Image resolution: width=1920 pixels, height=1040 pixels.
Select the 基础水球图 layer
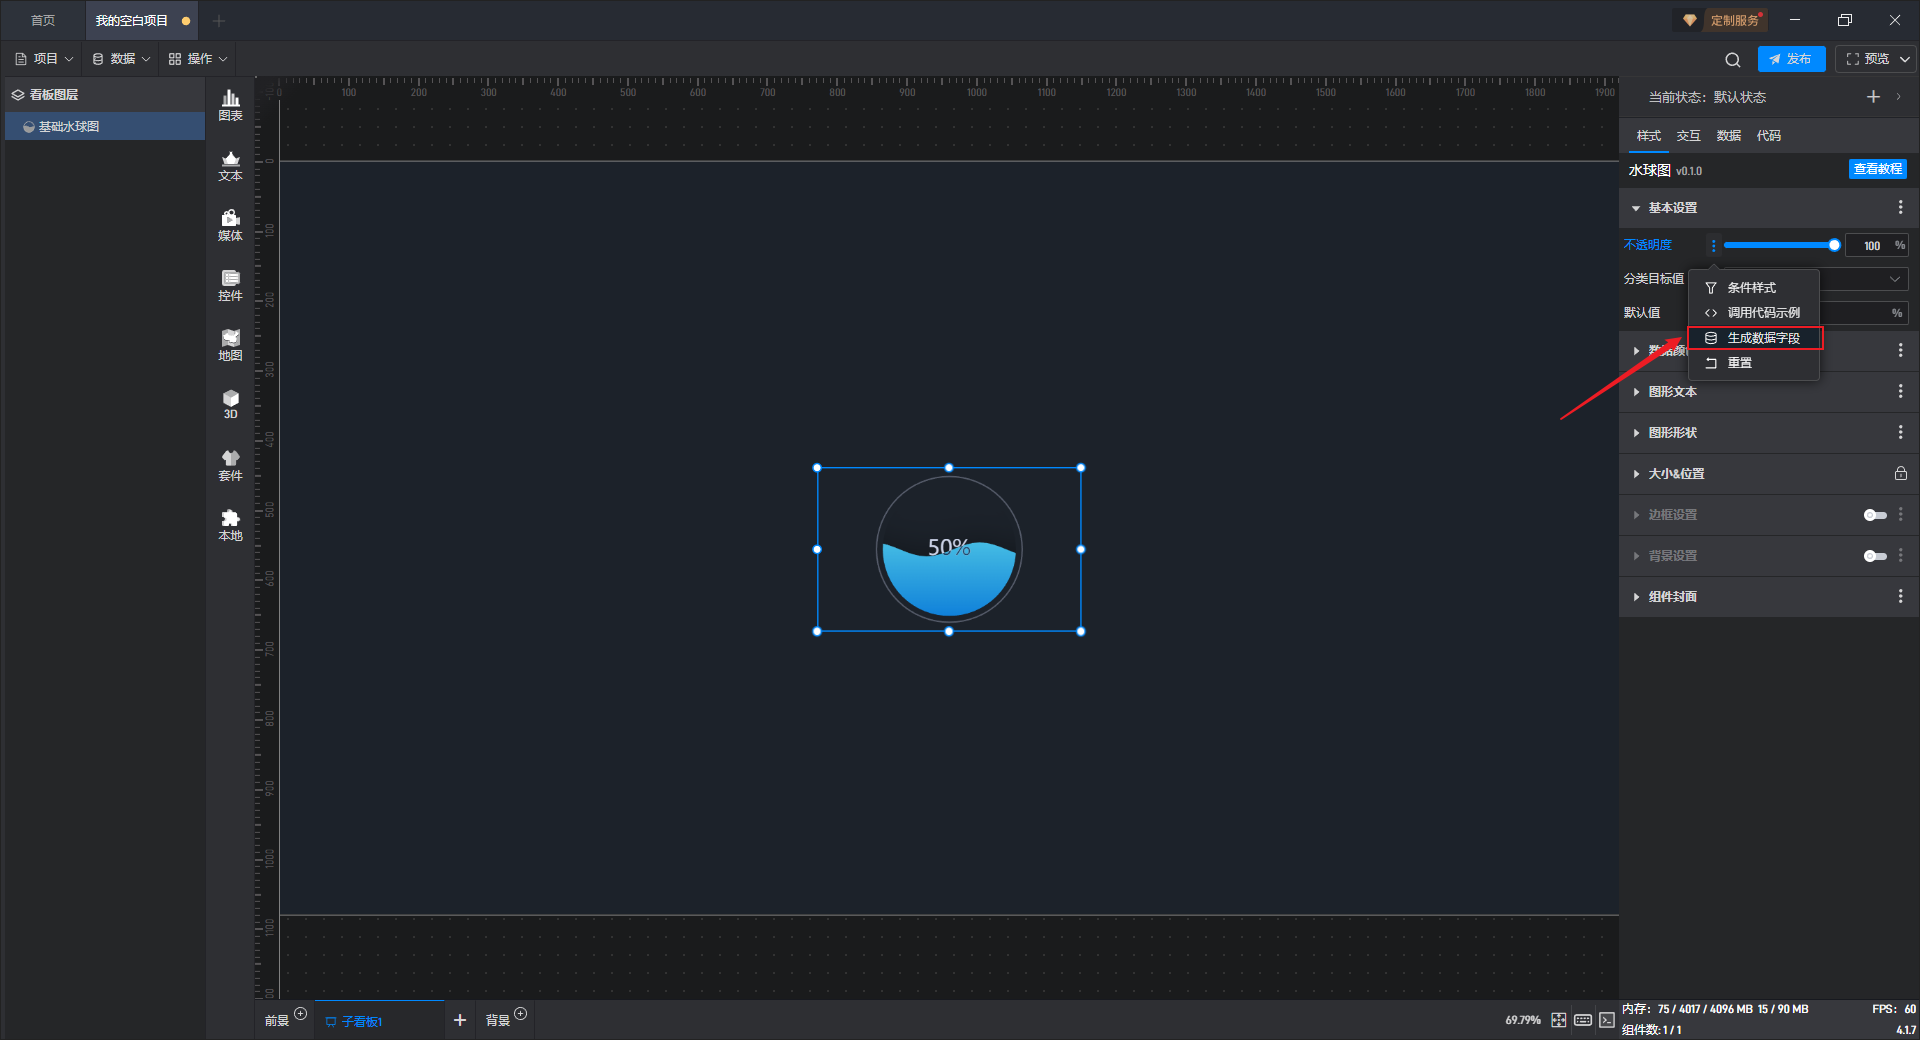tap(105, 126)
